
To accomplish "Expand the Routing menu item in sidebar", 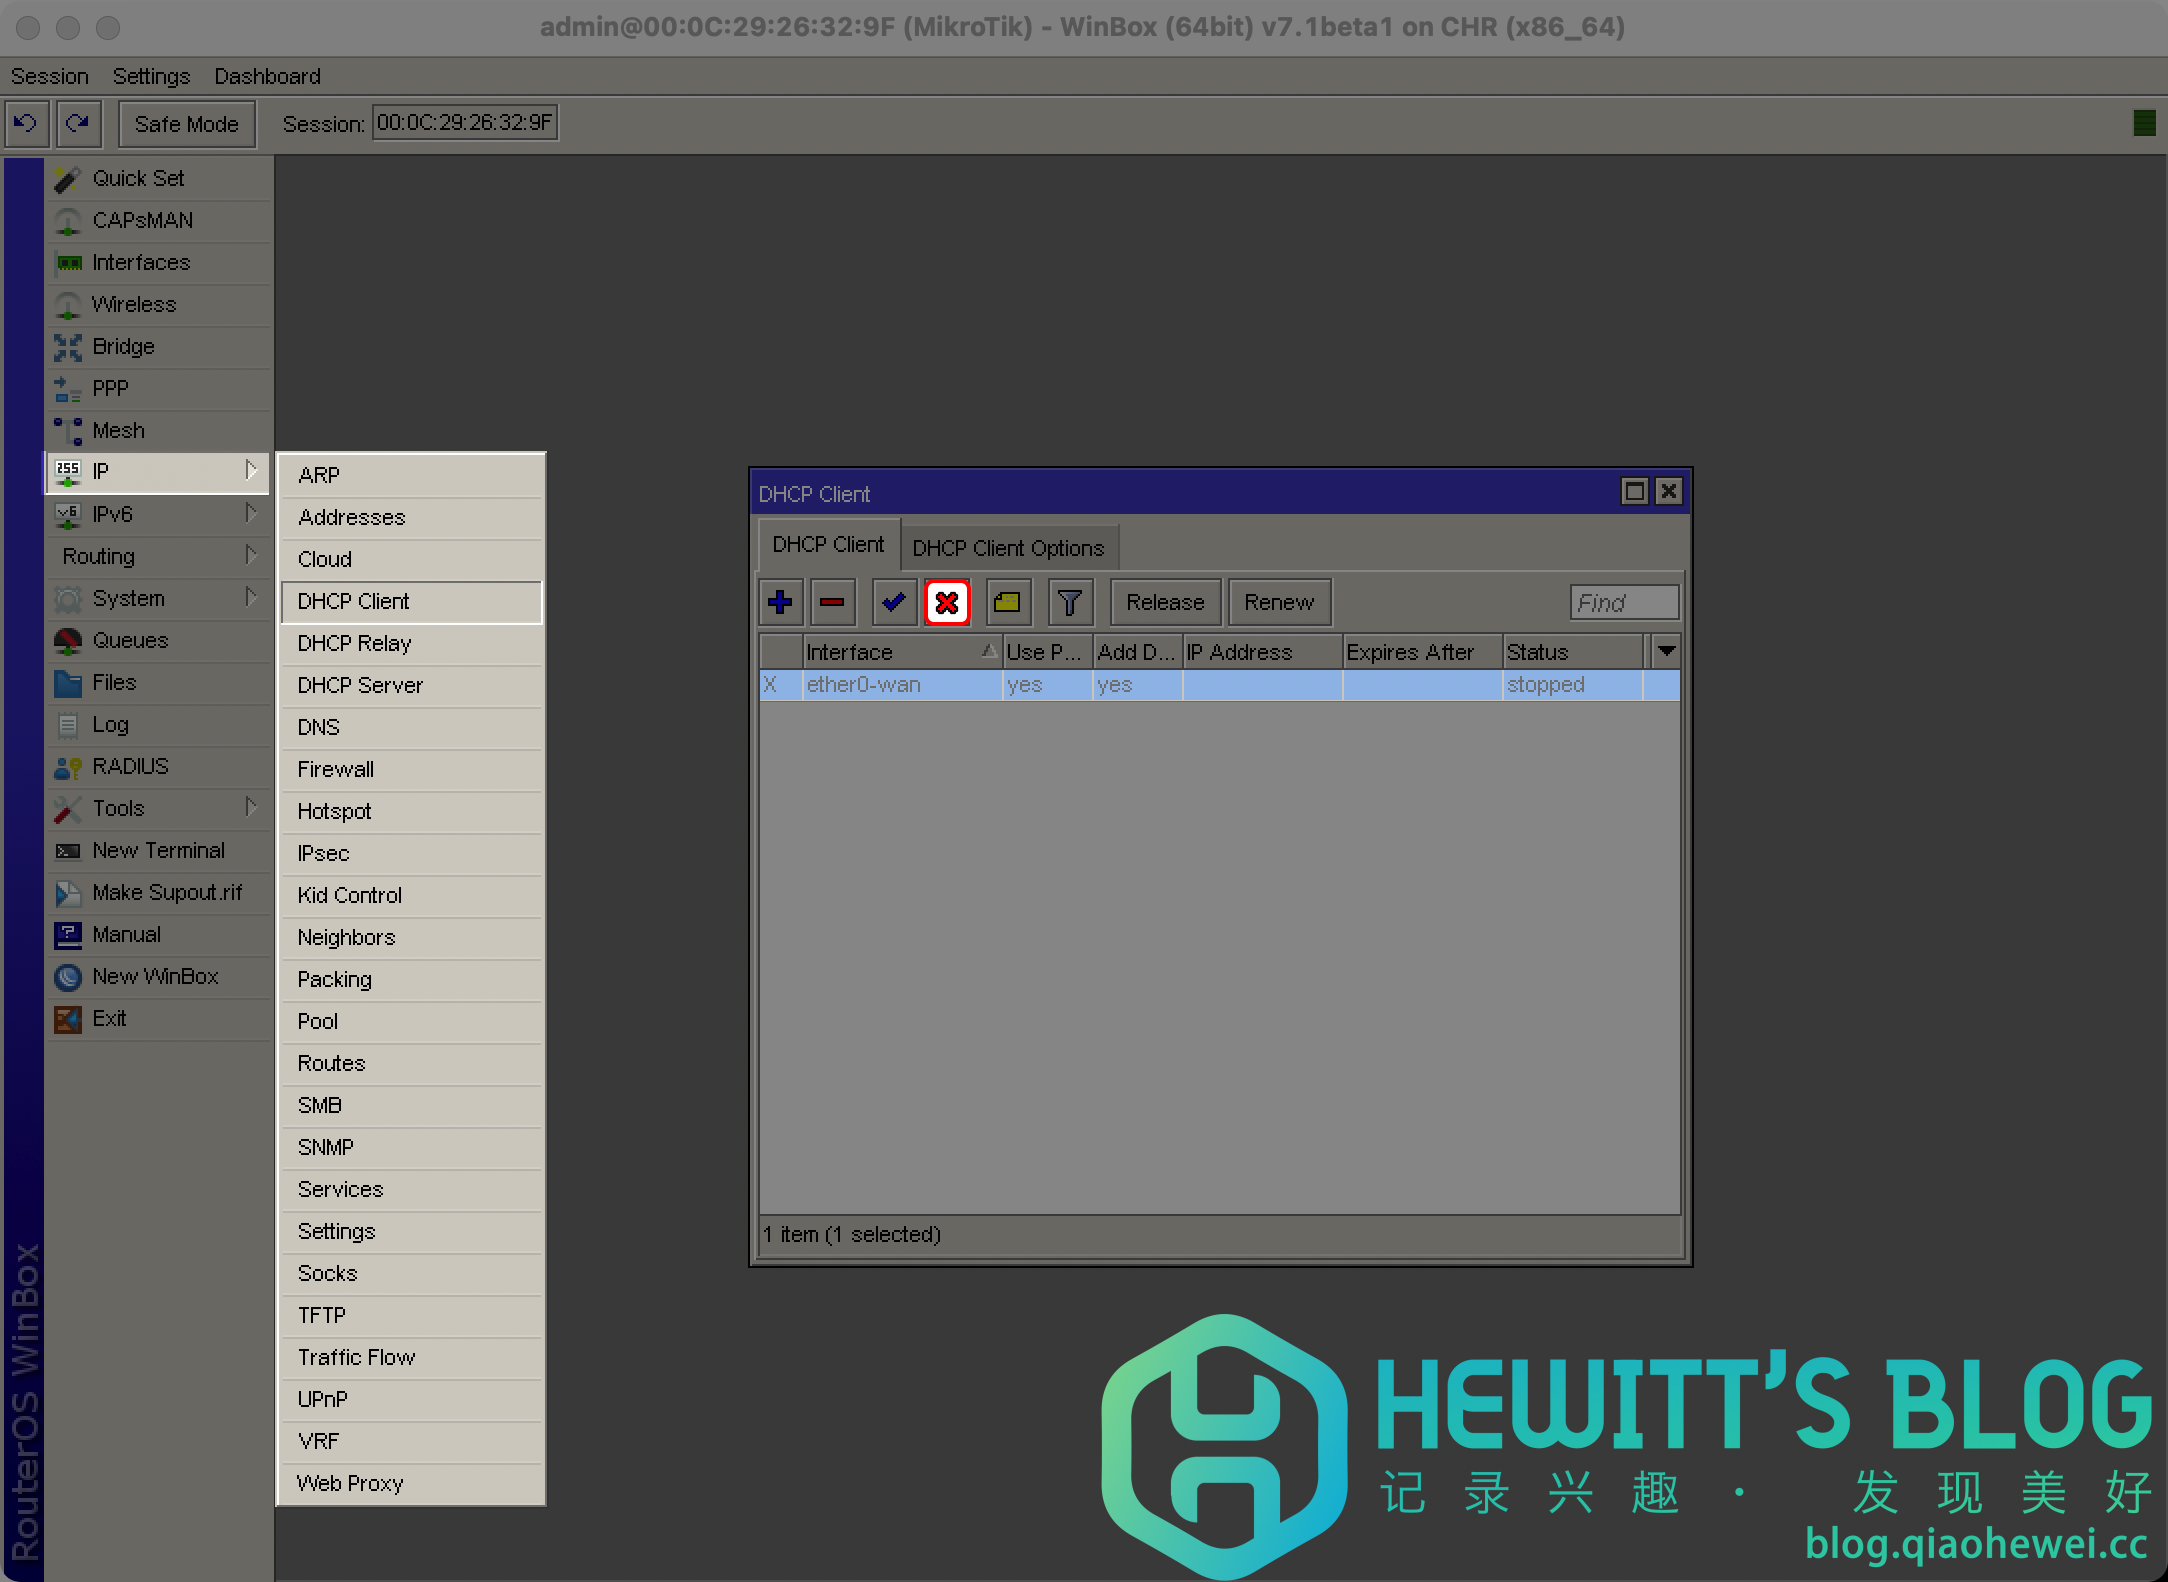I will (153, 555).
